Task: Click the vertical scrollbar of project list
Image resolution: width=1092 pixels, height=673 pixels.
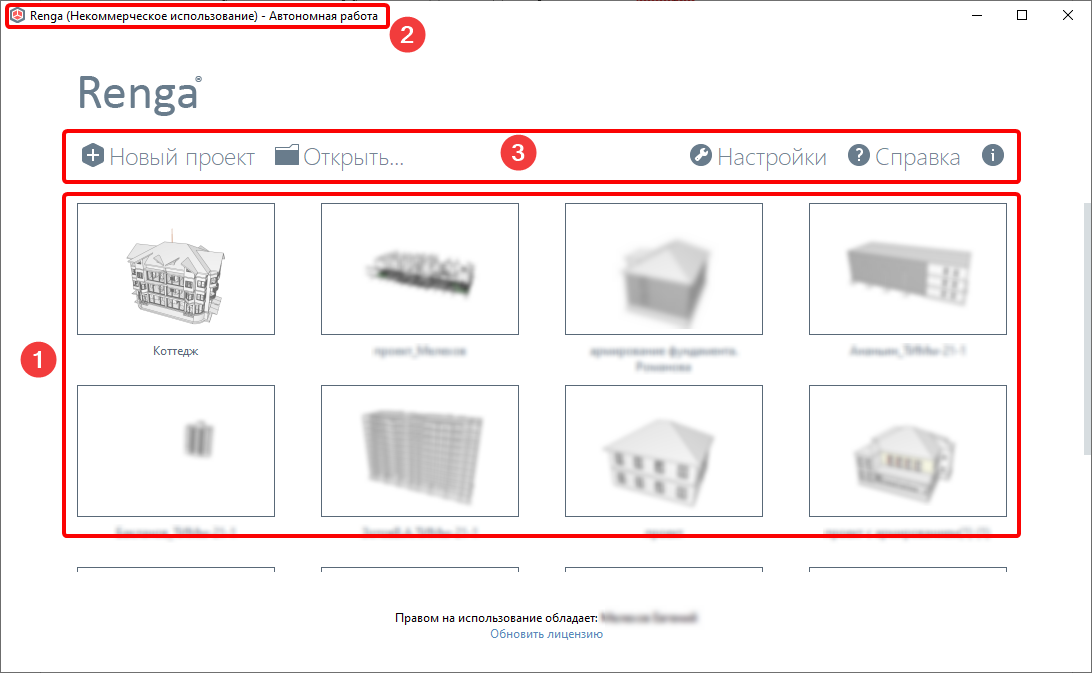Action: (1087, 327)
